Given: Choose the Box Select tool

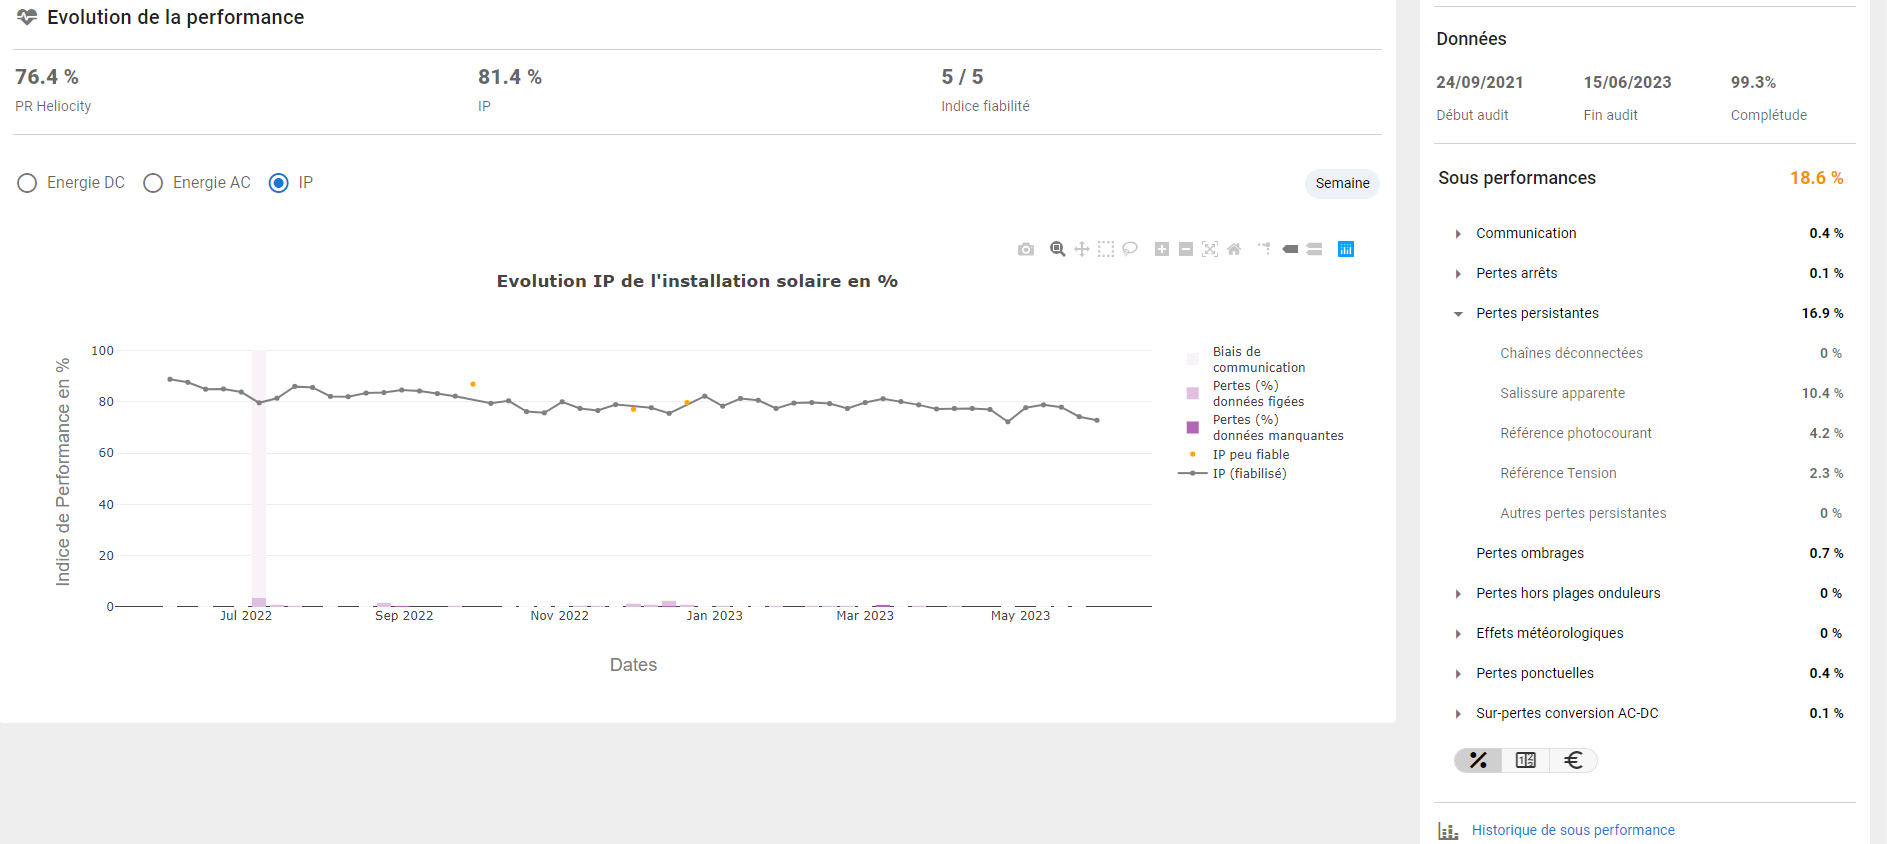Looking at the screenshot, I should tap(1105, 249).
